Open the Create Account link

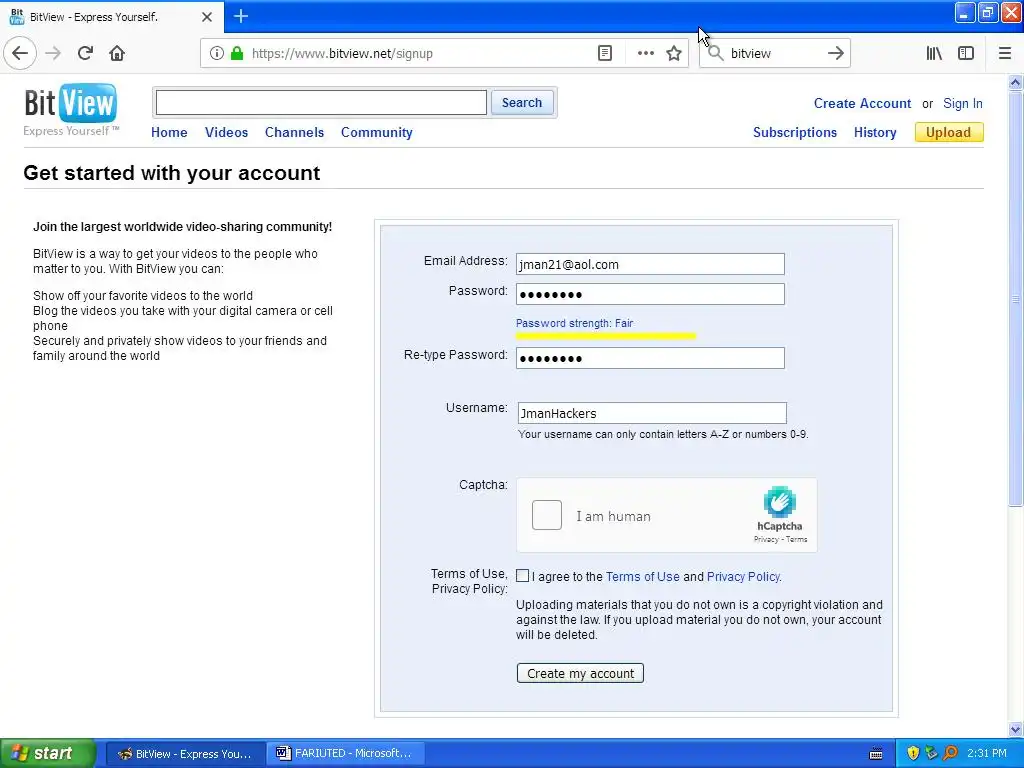pos(862,103)
